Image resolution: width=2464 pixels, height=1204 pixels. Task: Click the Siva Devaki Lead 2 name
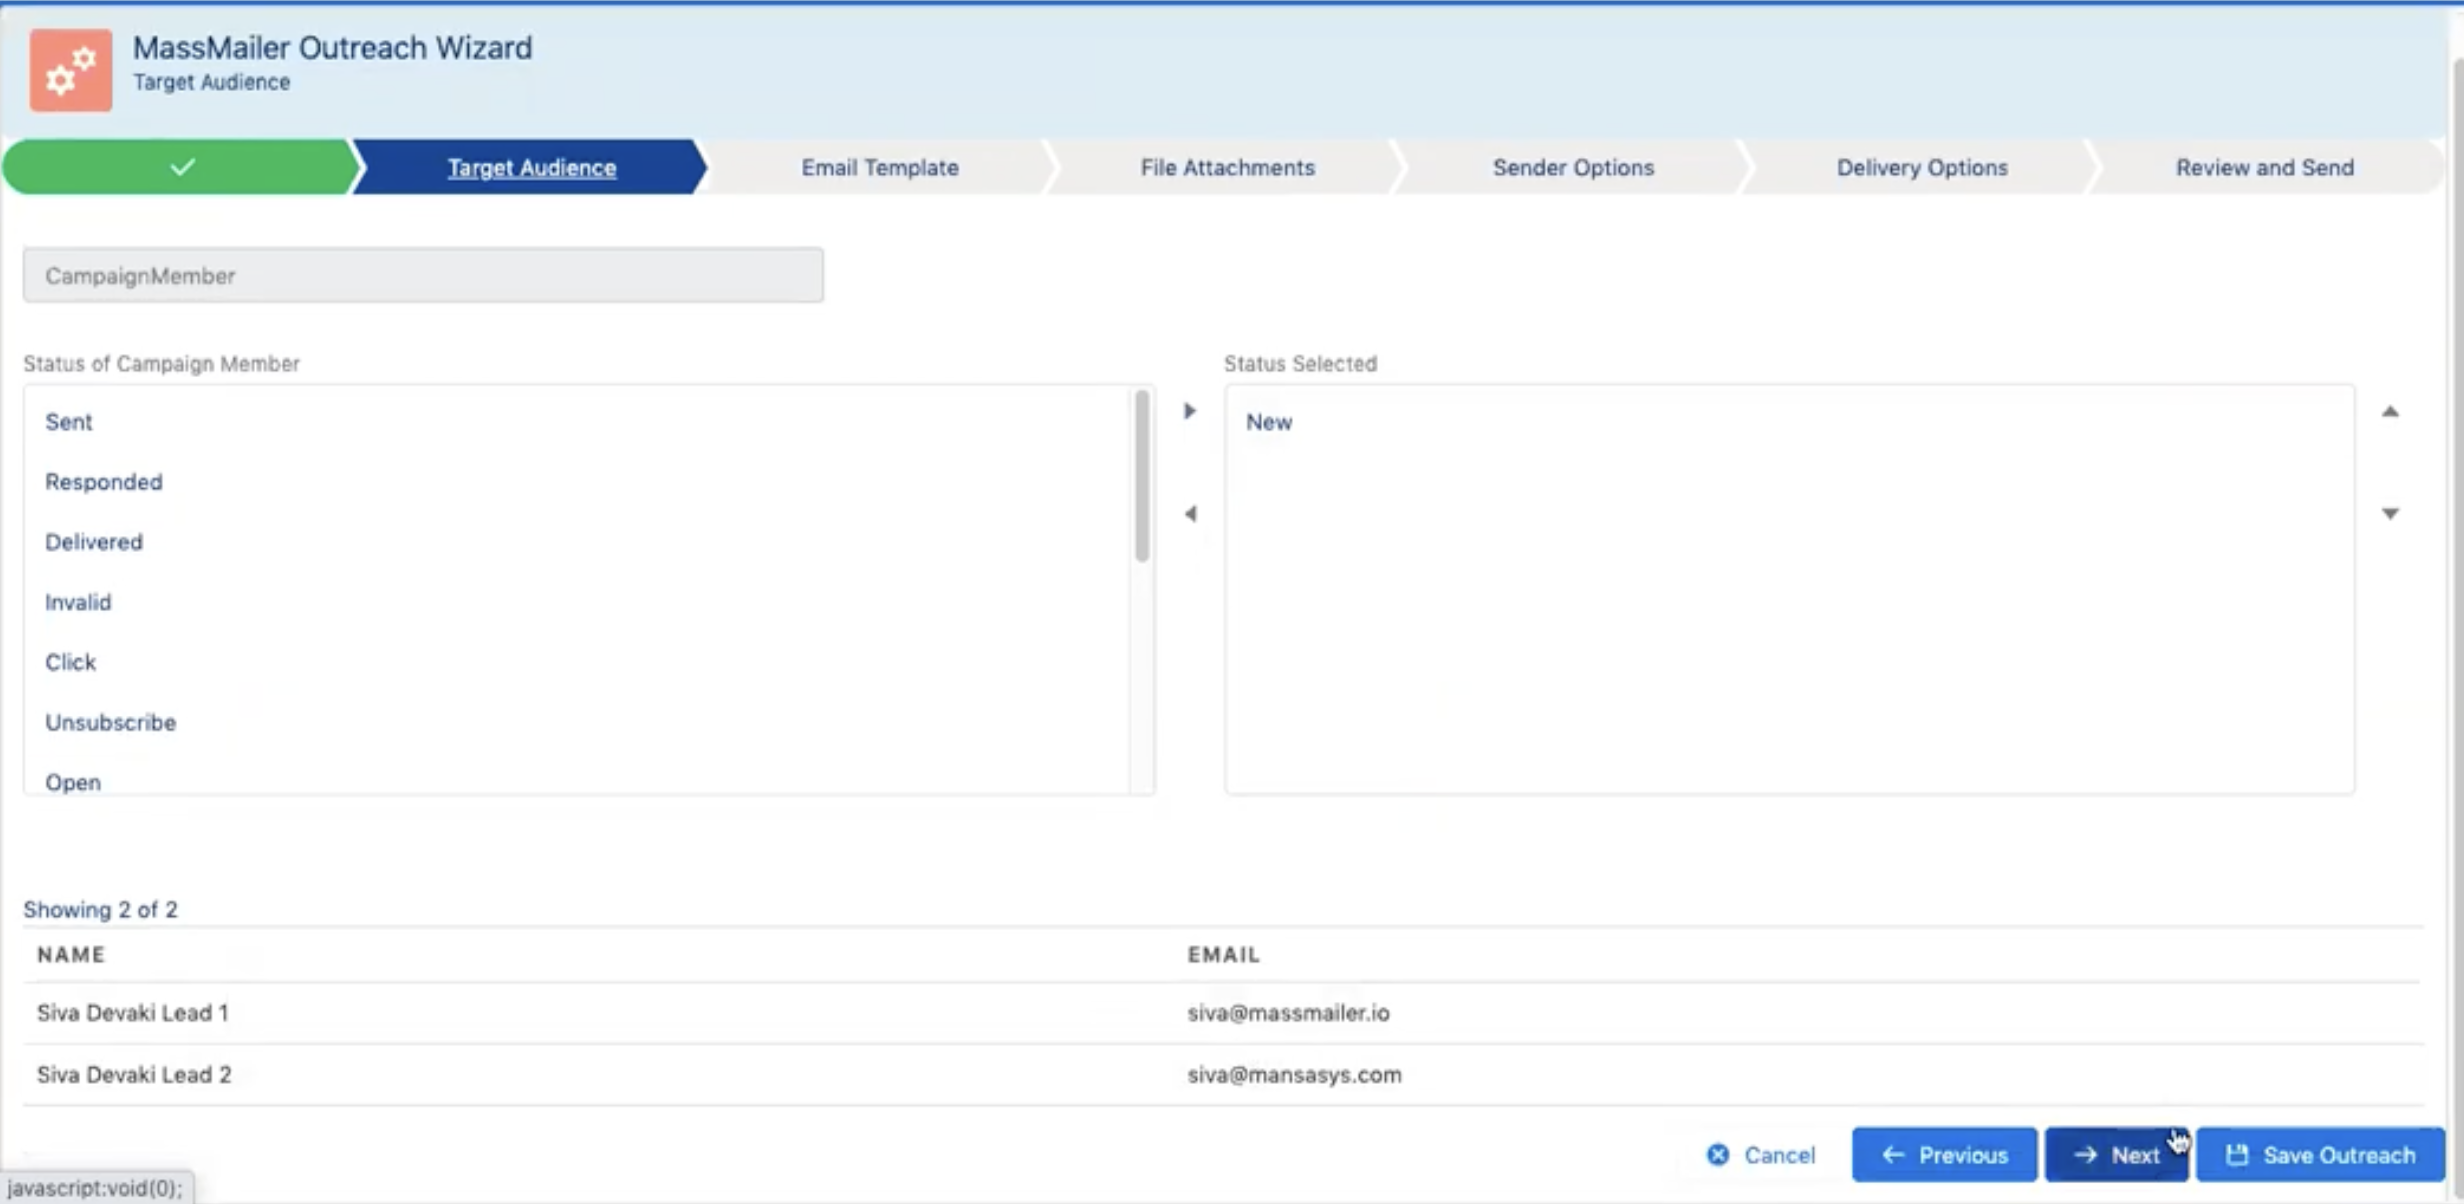[x=134, y=1075]
